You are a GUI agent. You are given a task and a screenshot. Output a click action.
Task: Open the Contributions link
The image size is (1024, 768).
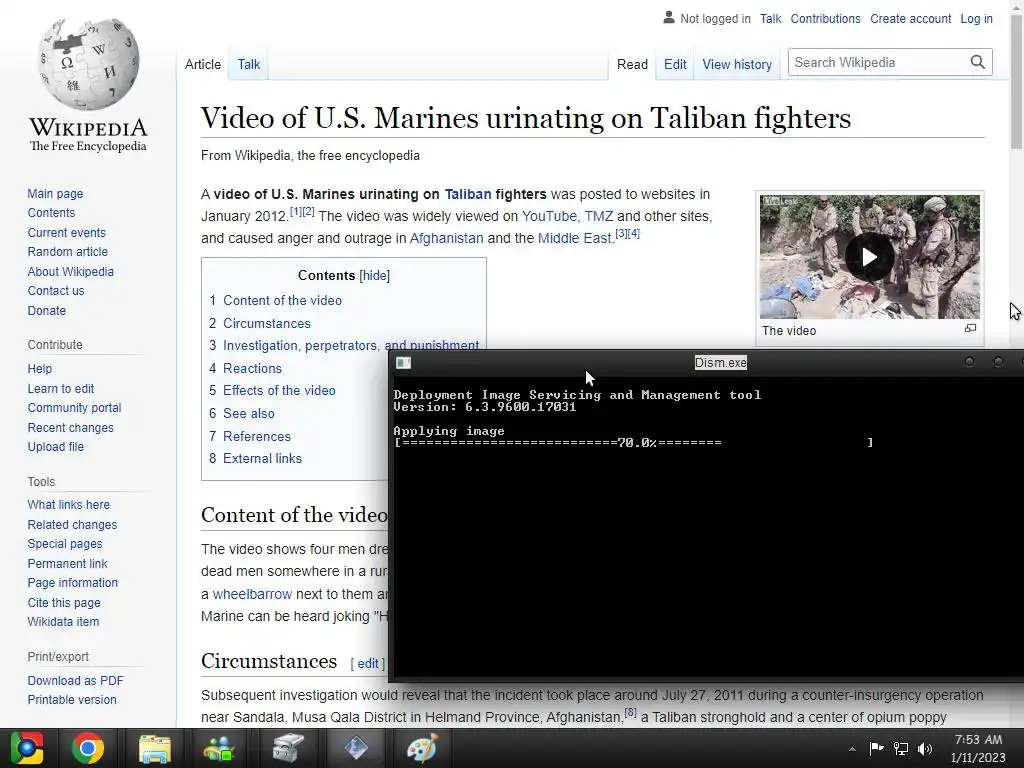(x=825, y=18)
